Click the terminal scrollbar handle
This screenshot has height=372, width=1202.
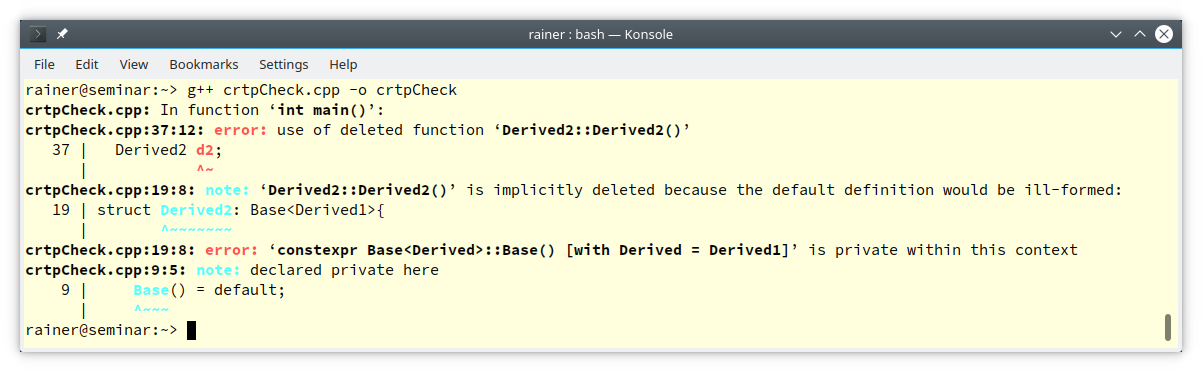pyautogui.click(x=1167, y=327)
